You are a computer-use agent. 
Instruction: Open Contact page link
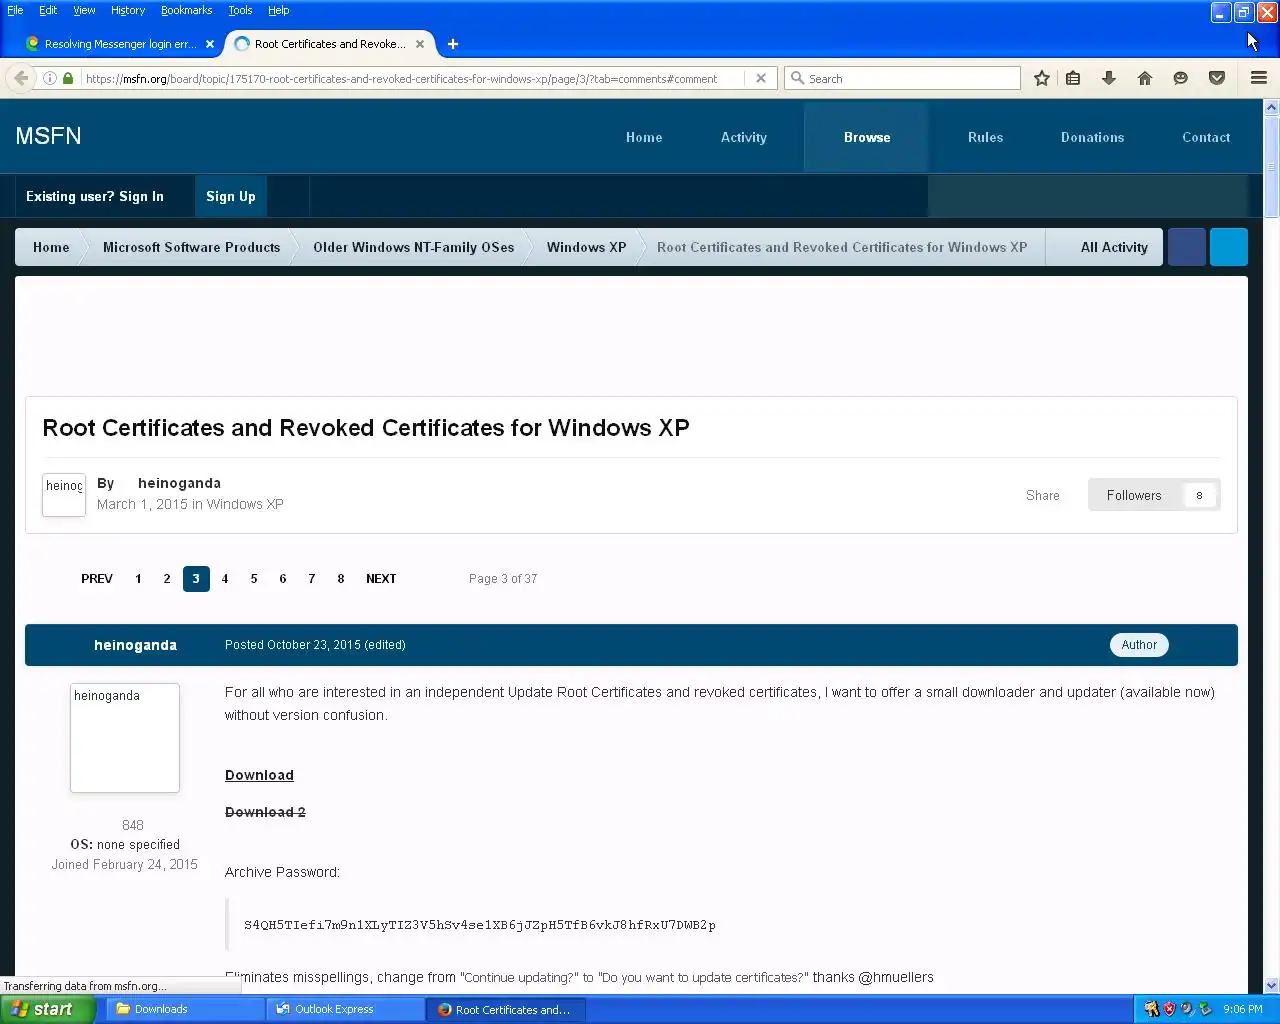[x=1206, y=137]
